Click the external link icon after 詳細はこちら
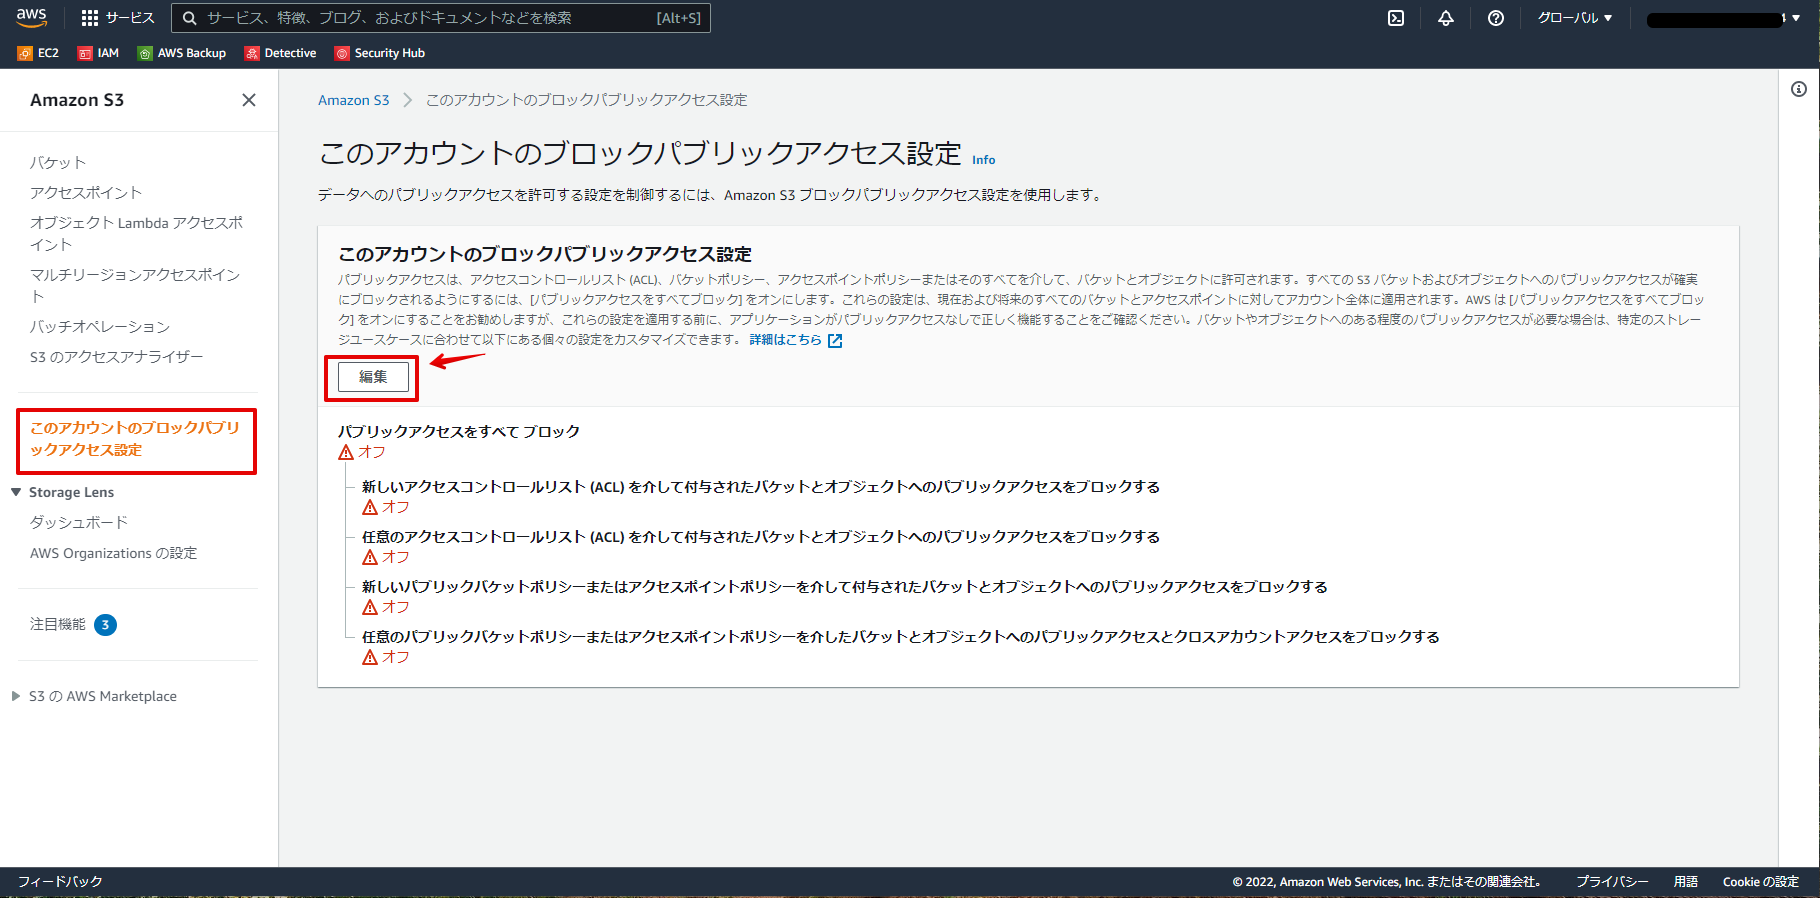 click(x=835, y=341)
